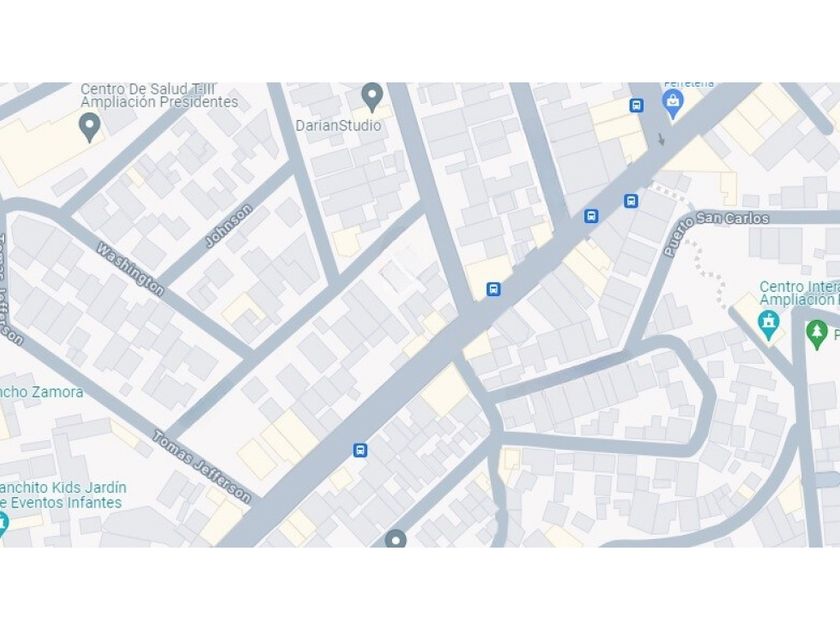Click the Centro De Salud location pin
Screen dimensions: 840x630
pos(89,128)
